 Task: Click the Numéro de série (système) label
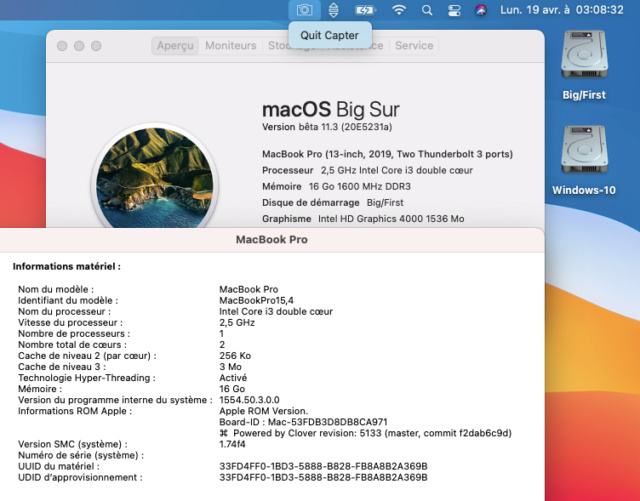81,455
